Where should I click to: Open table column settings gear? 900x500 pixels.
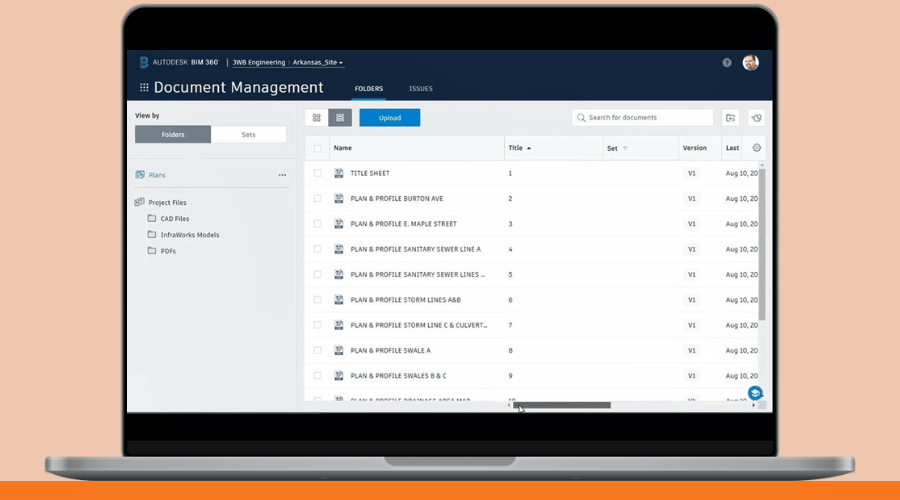click(756, 148)
